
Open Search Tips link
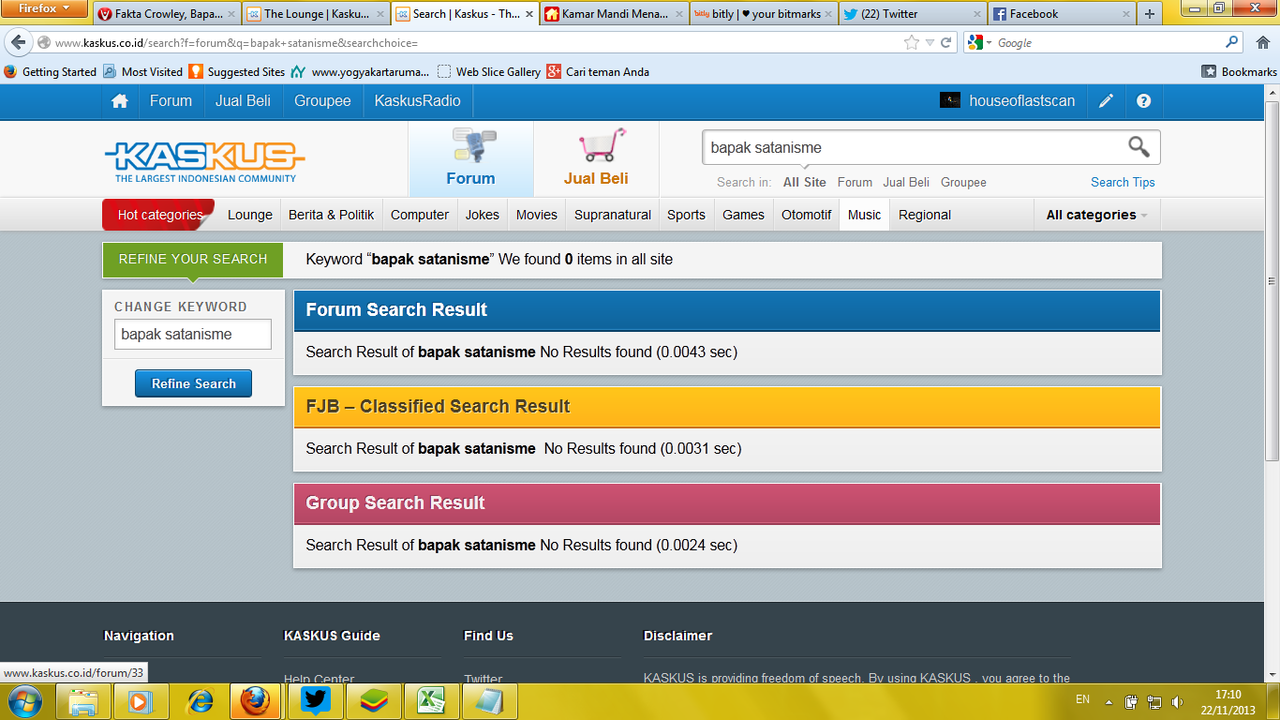(x=1123, y=182)
